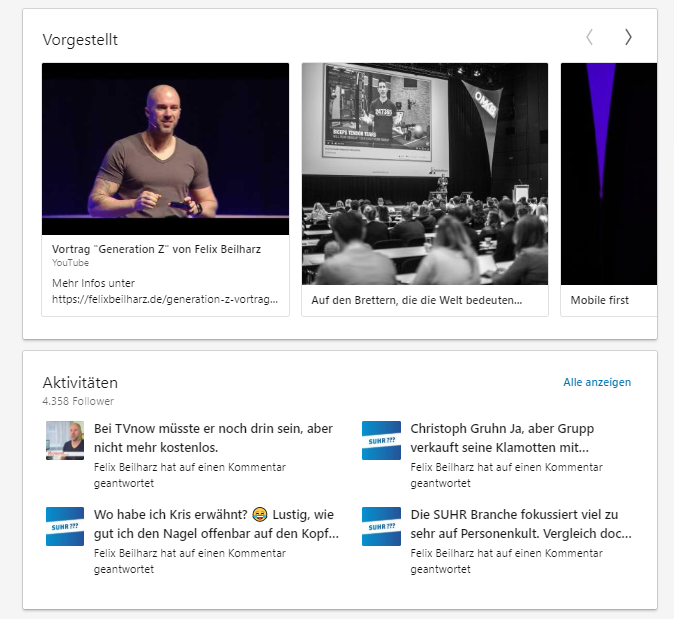This screenshot has height=619, width=674.
Task: Click the 'Aktivitäten' section heading
Action: [x=80, y=382]
